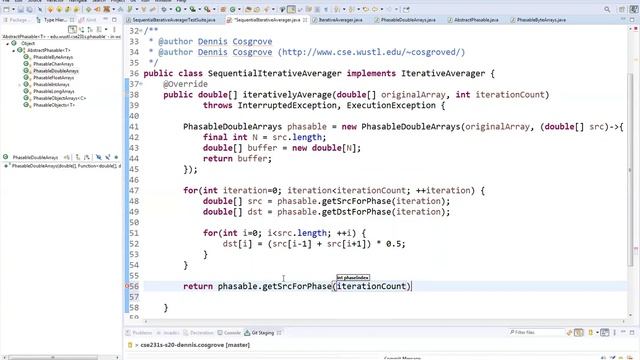Viewport: 640px width, 360px height.
Task: Select AbstractPhasable<T> hierarchy node
Action: point(44,50)
